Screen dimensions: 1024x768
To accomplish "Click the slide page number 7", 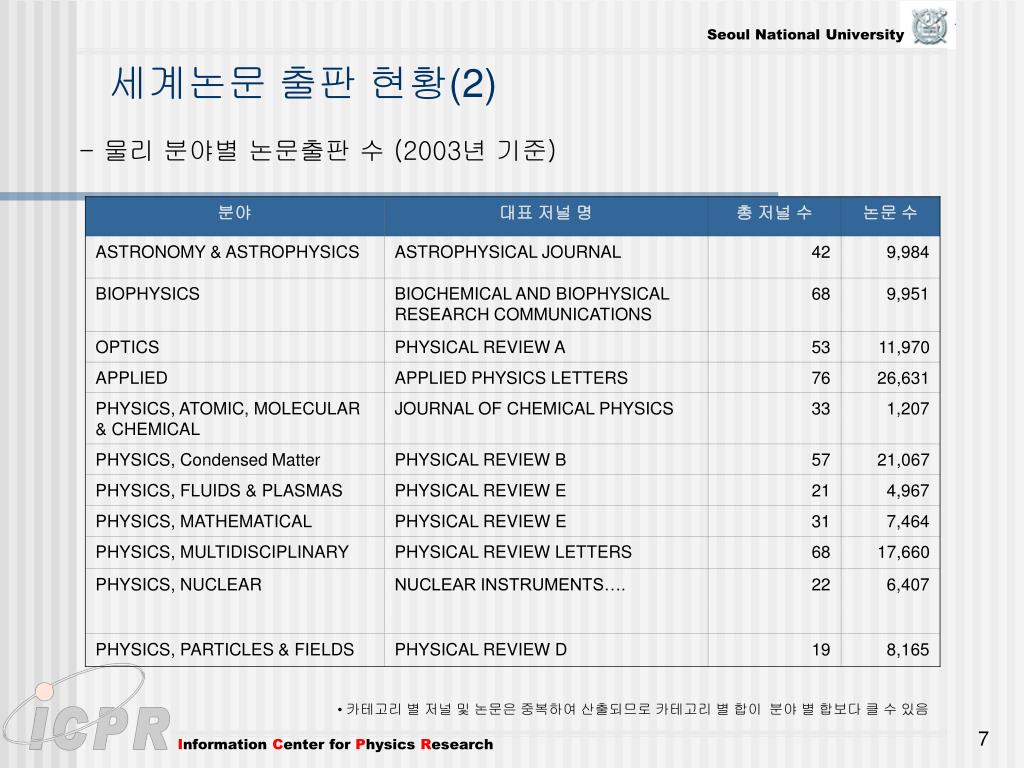I will (984, 739).
